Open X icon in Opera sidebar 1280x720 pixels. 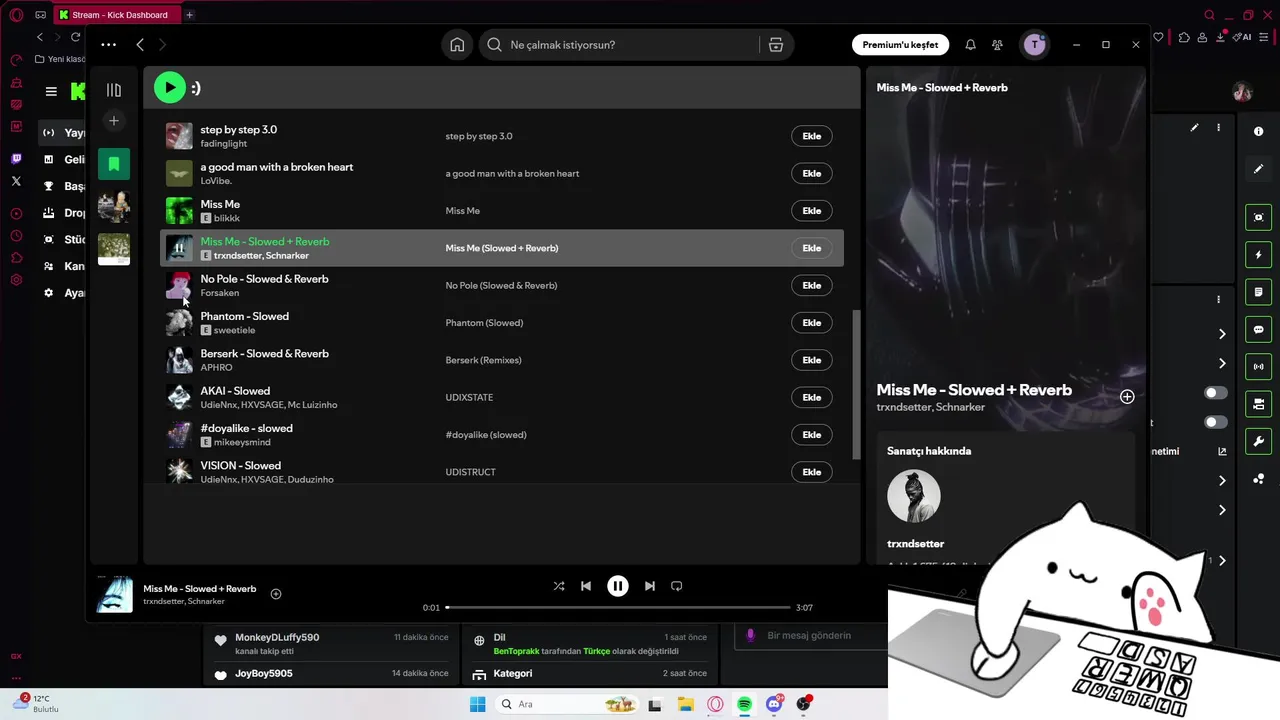coord(16,181)
